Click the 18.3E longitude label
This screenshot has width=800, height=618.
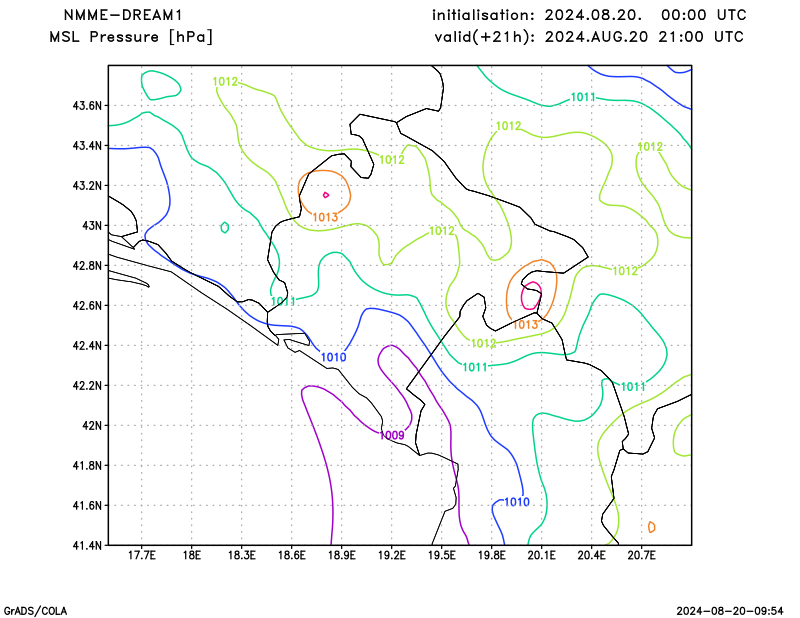tap(241, 555)
